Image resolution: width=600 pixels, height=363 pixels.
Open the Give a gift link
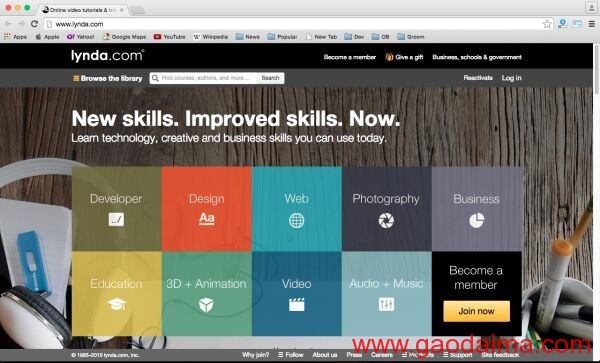404,57
